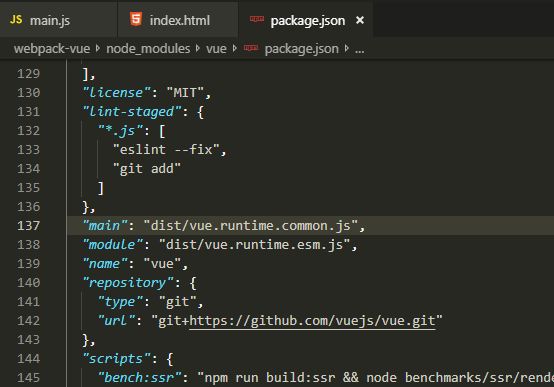Click line number 138
Screen dimensions: 554x387
(x=29, y=245)
